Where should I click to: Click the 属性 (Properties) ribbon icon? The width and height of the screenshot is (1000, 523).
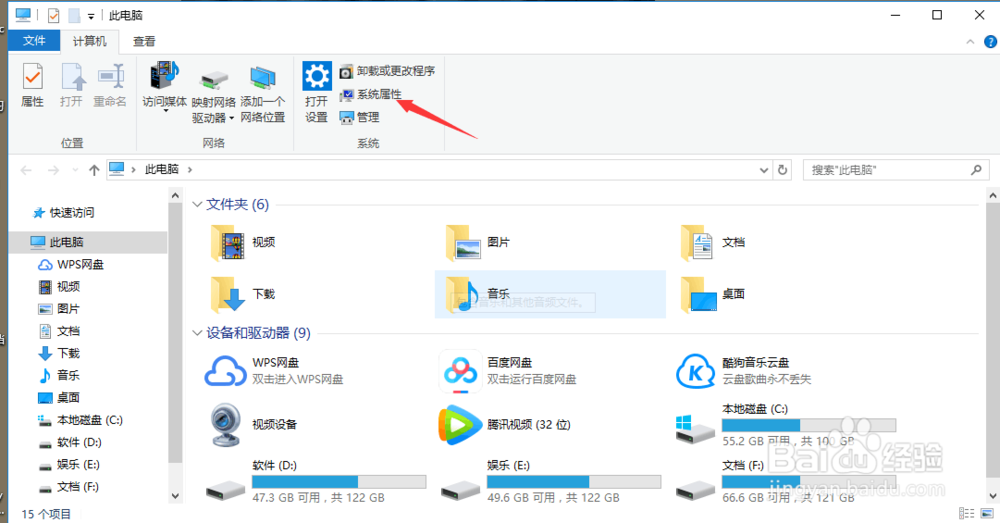(33, 77)
